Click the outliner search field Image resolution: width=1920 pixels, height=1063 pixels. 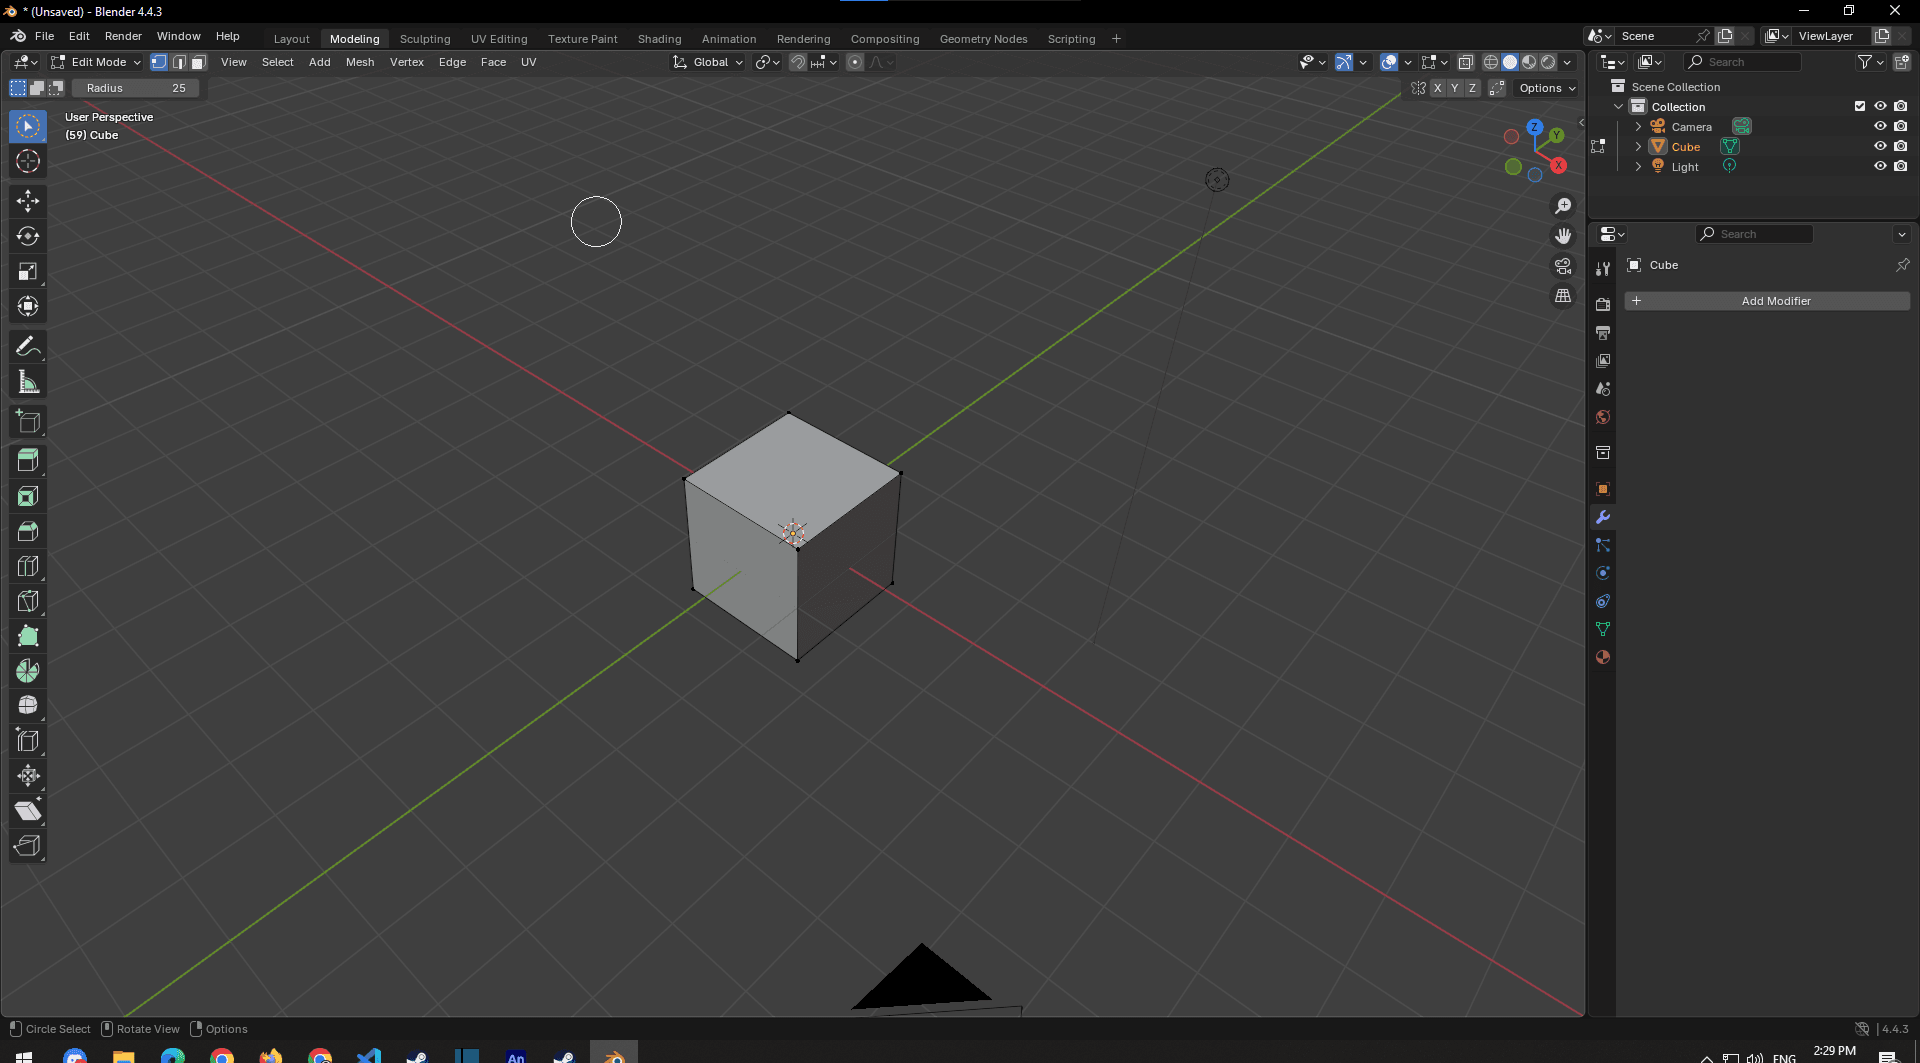pos(1745,61)
